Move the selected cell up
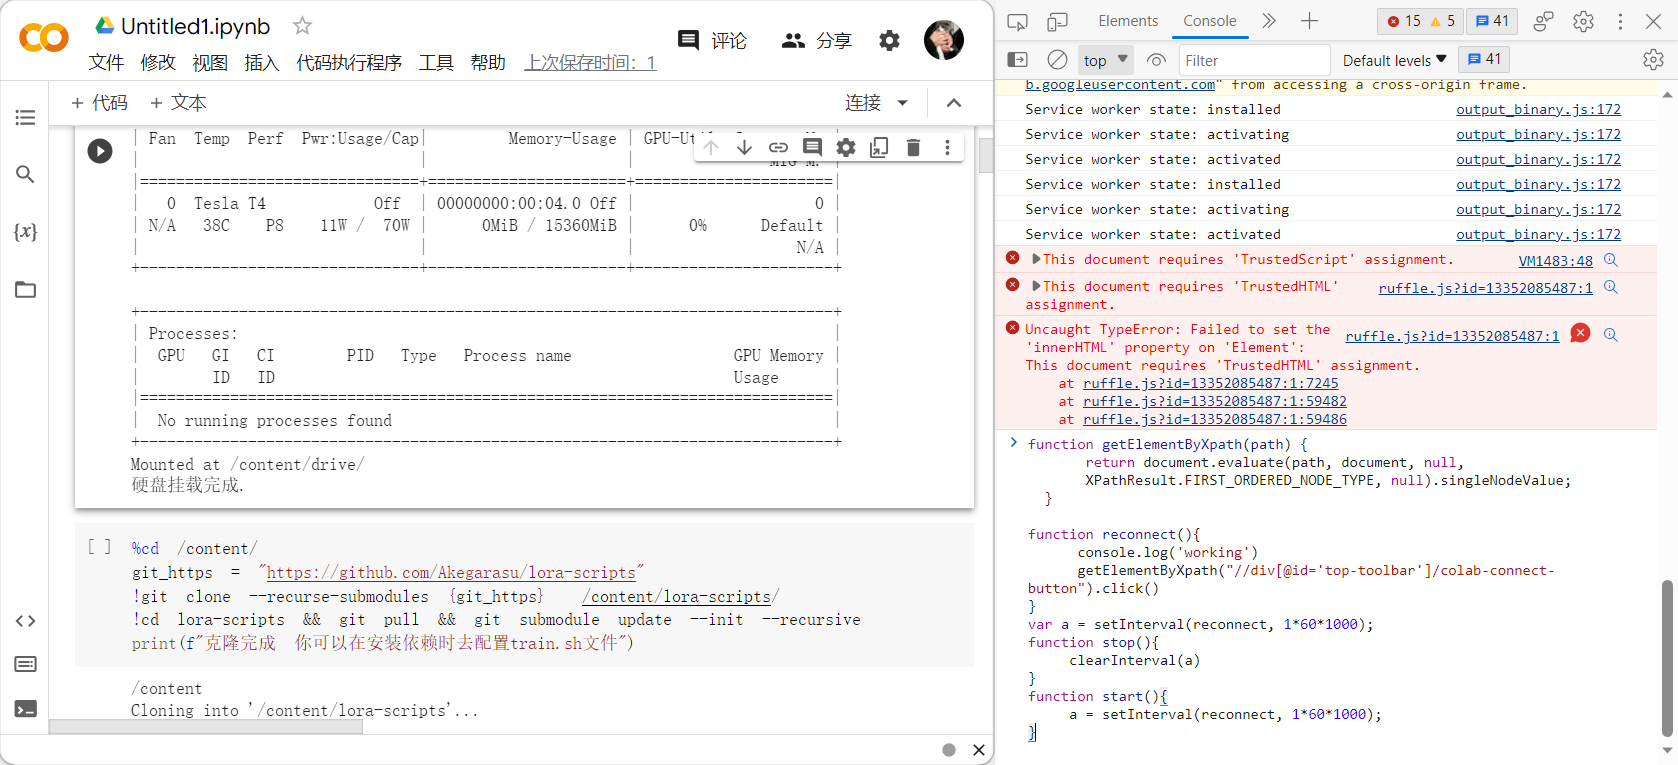 pos(711,148)
